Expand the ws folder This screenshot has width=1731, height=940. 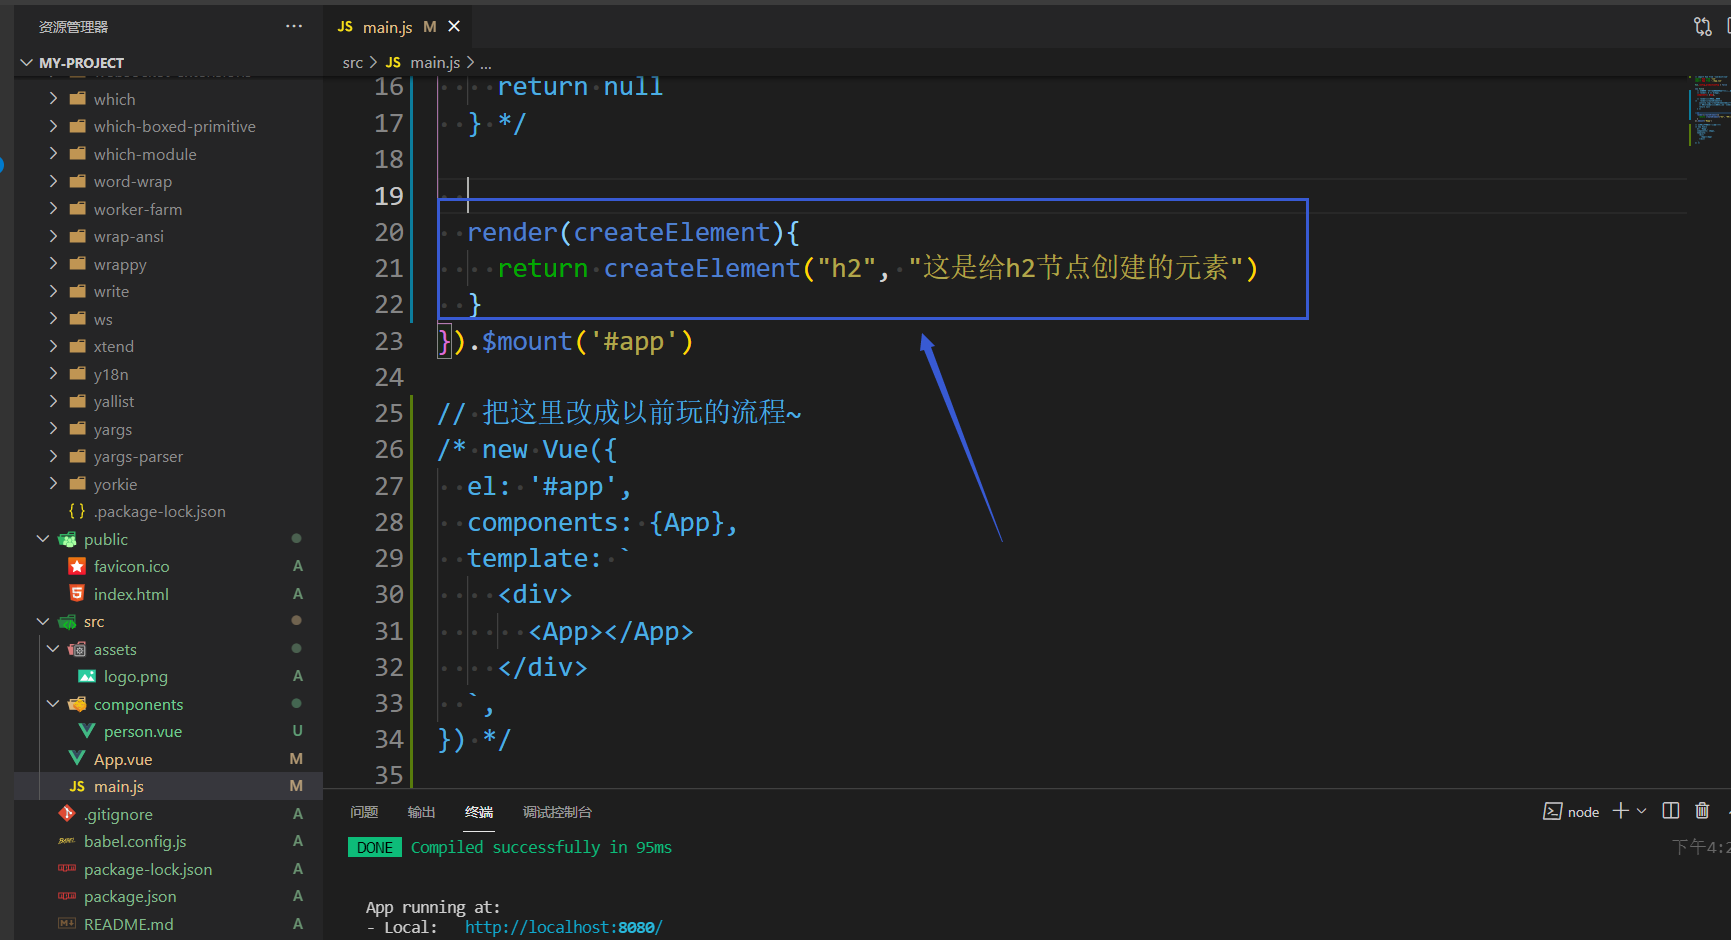pos(53,319)
